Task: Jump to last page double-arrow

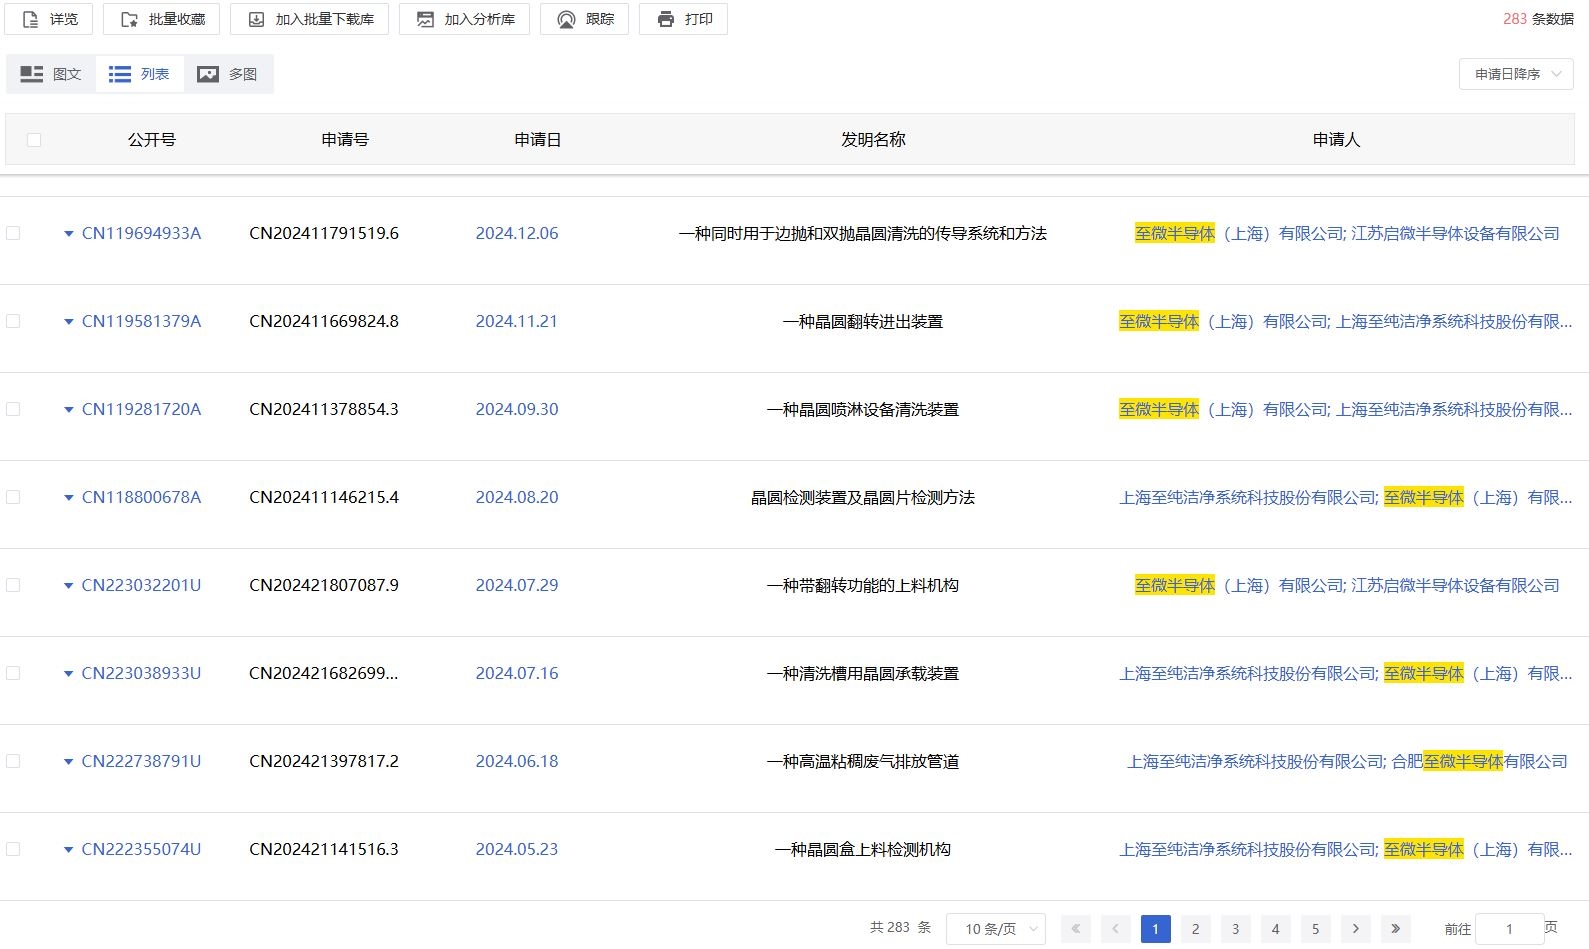Action: point(1395,928)
